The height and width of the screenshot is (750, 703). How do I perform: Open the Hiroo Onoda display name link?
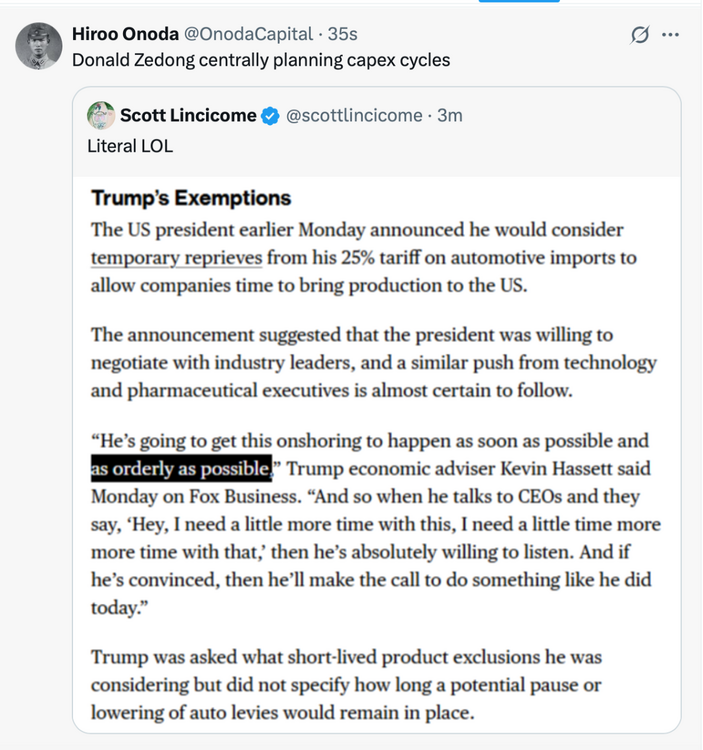pyautogui.click(x=125, y=34)
